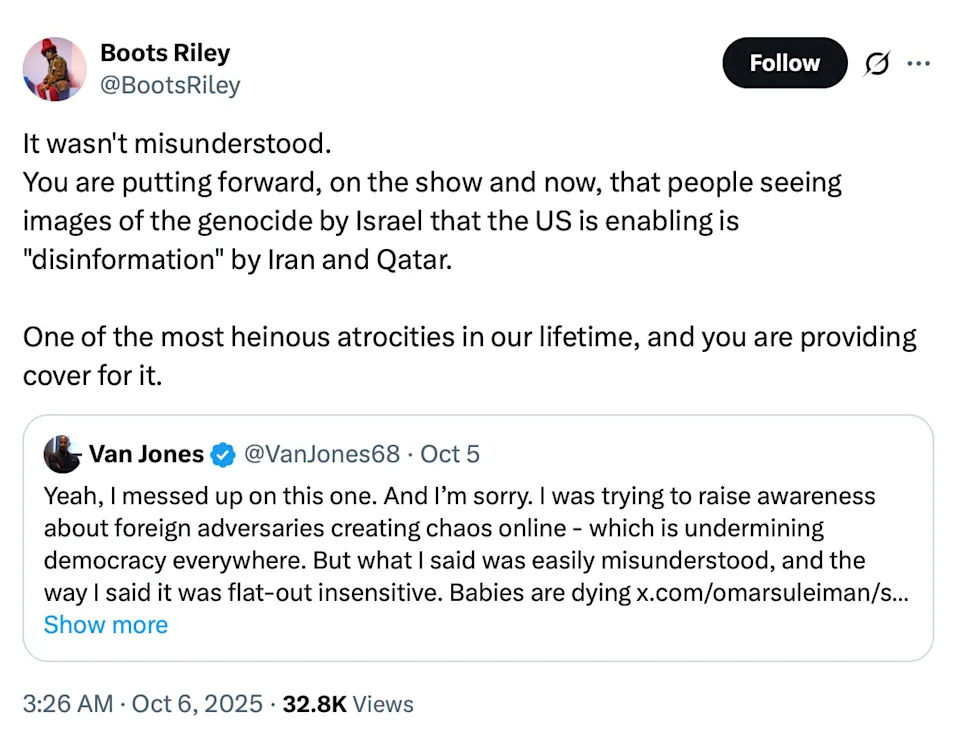Open the three-dot more options menu
Image resolution: width=960 pixels, height=746 pixels.
917,63
